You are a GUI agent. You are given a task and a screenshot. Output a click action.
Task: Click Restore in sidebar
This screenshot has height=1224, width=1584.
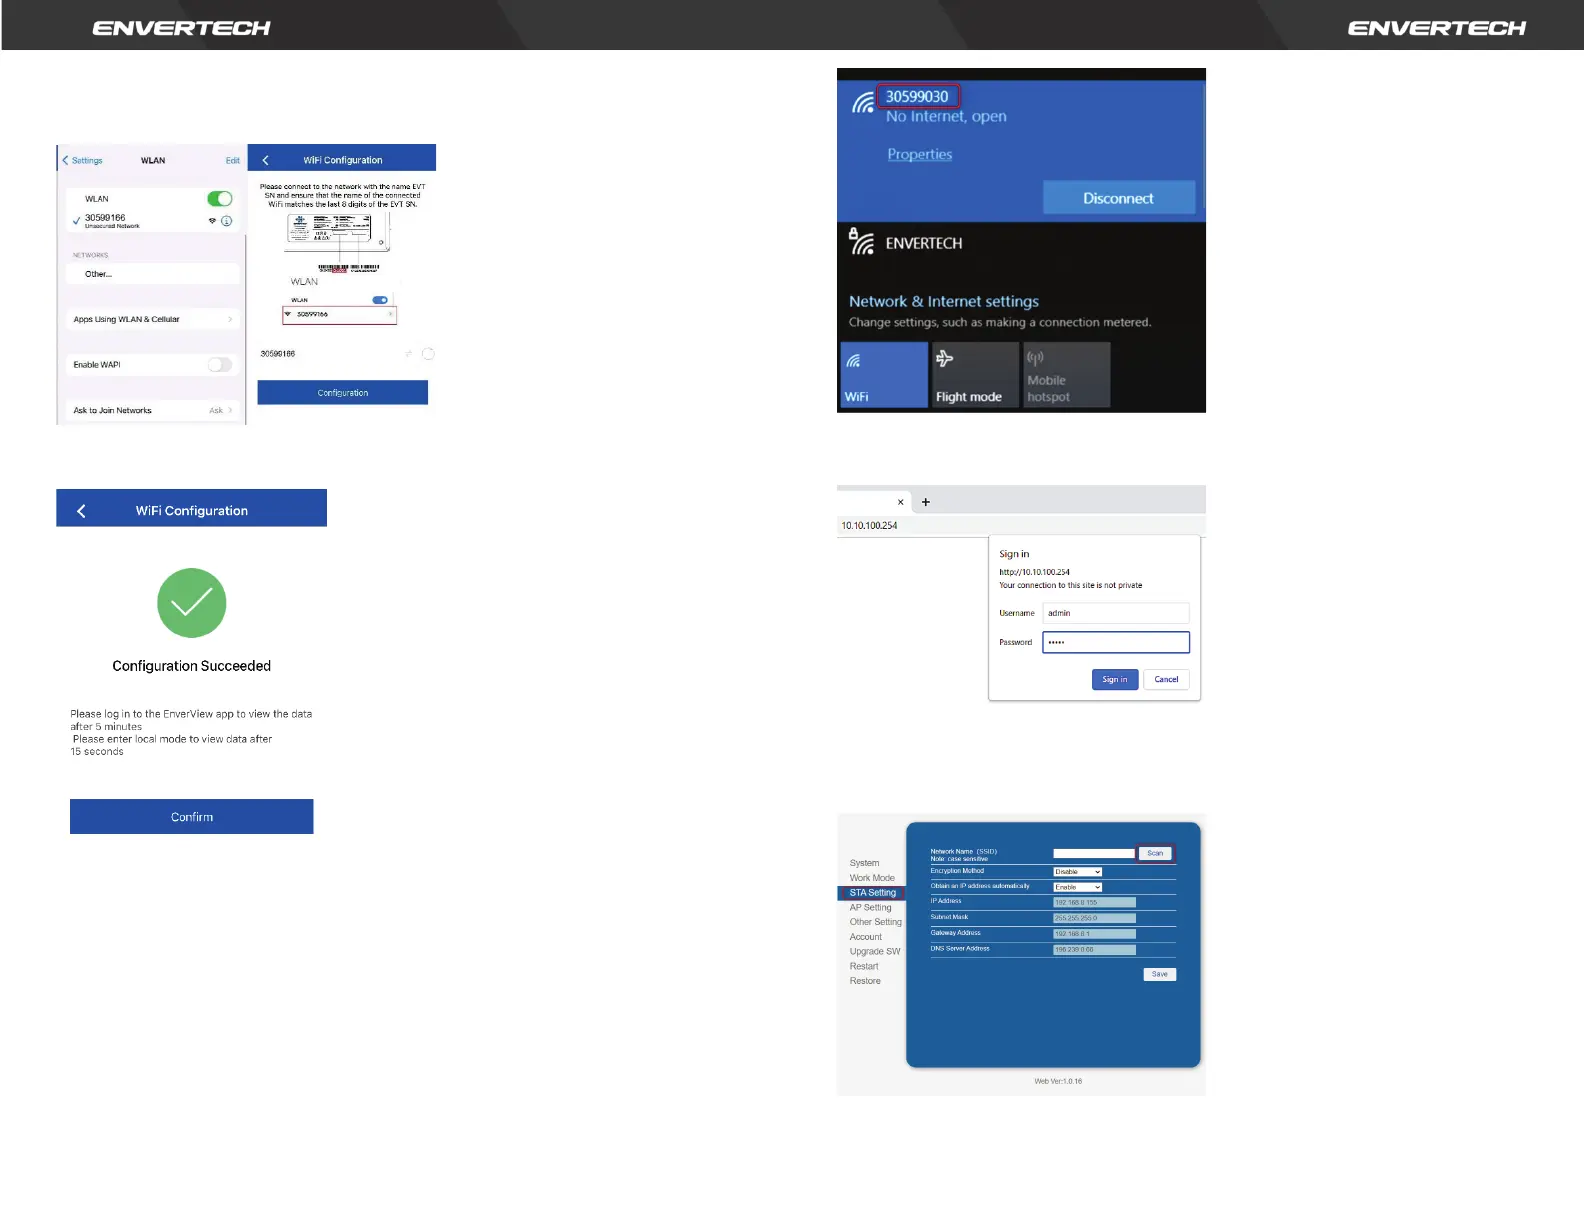tap(865, 981)
